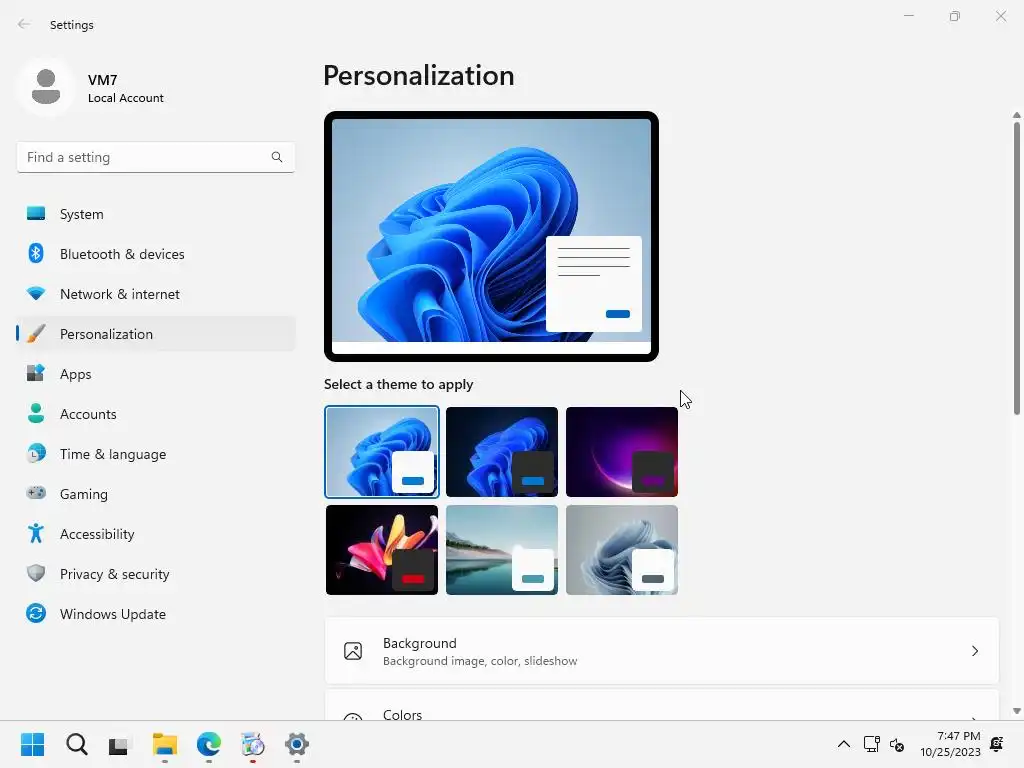Screen dimensions: 1024x768
Task: Click the Windows Update sync icon
Action: pyautogui.click(x=36, y=613)
